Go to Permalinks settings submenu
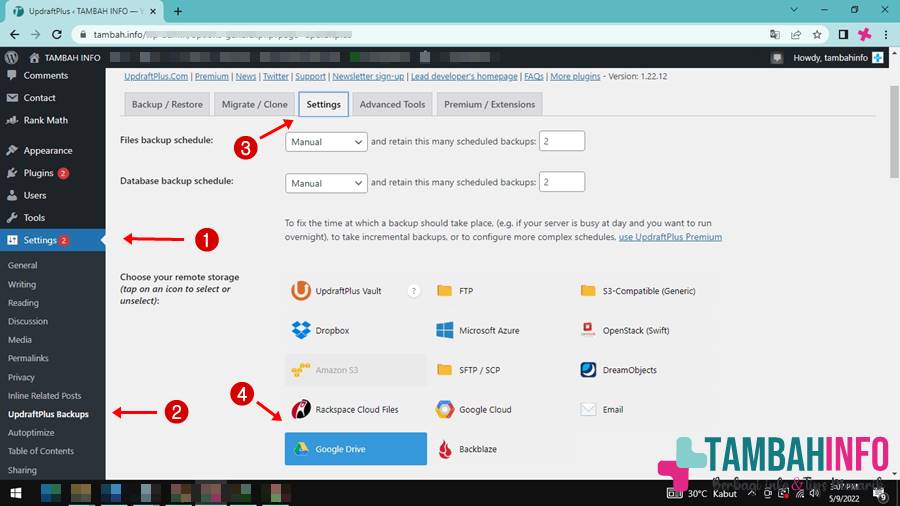This screenshot has height=506, width=900. click(28, 358)
